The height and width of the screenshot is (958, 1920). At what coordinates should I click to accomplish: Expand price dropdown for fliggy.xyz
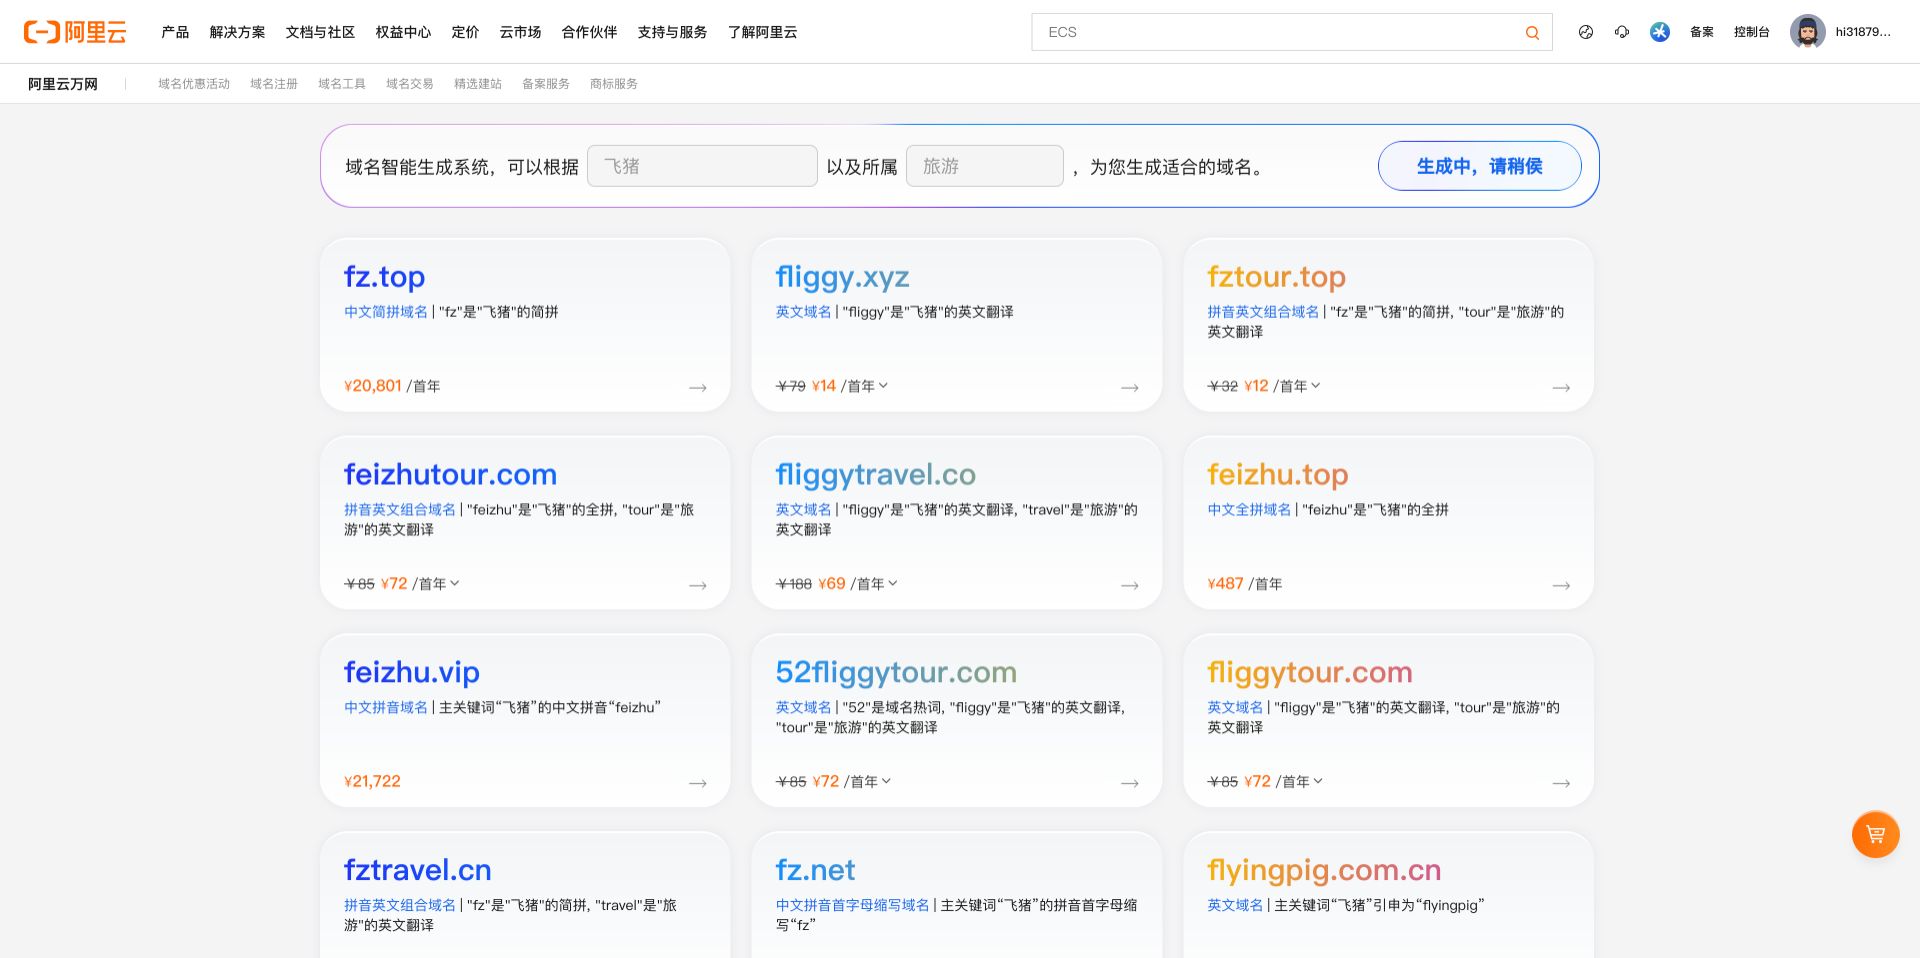[883, 386]
